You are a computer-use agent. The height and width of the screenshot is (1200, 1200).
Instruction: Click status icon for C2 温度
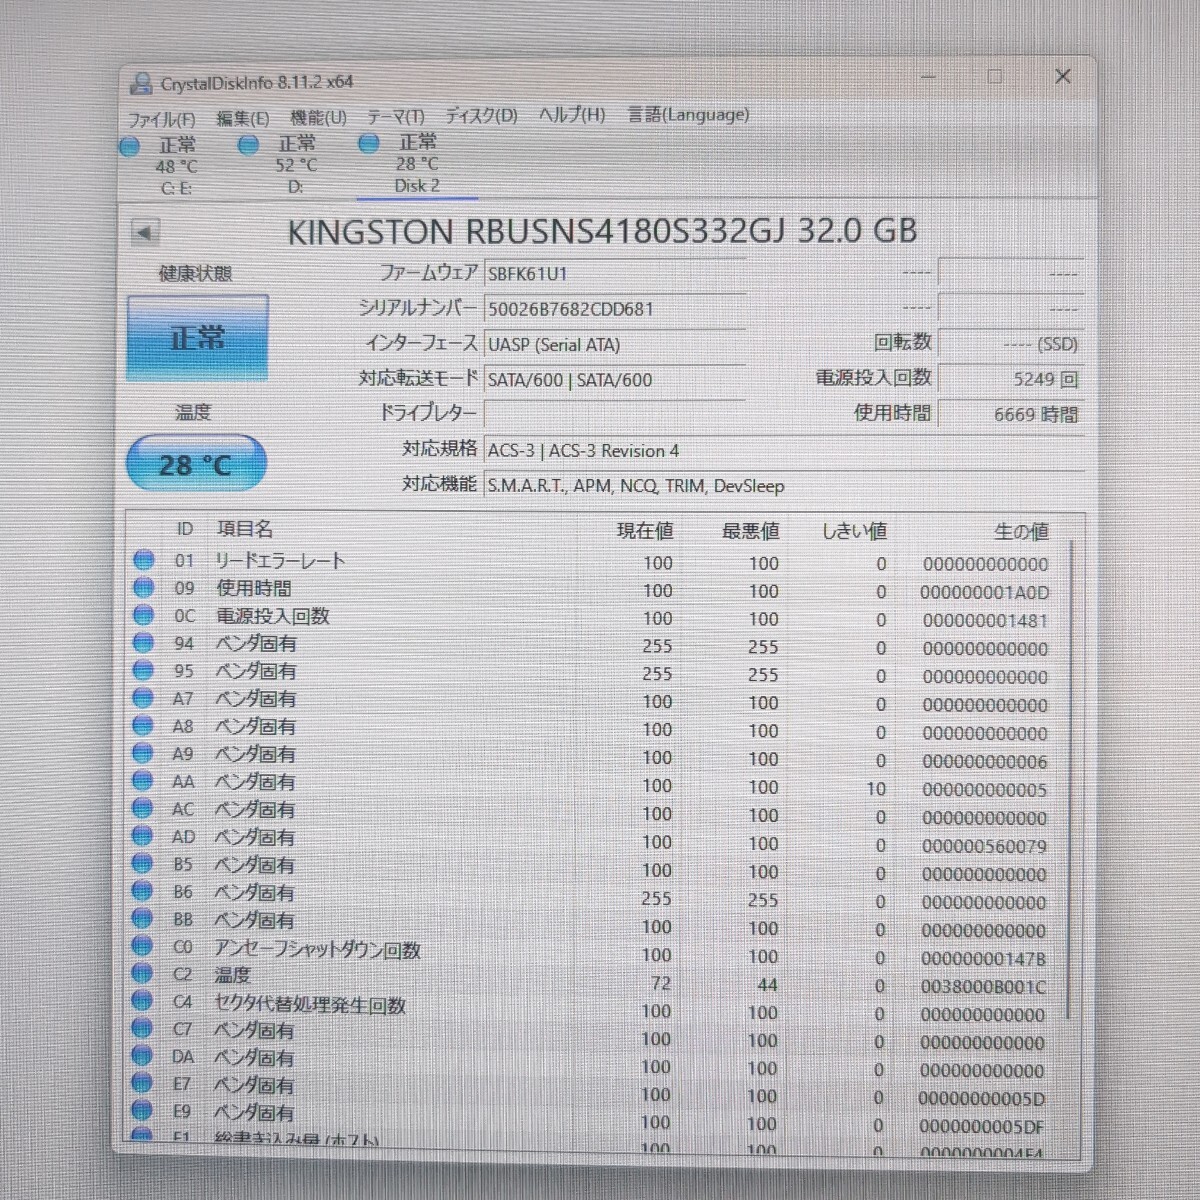pyautogui.click(x=142, y=973)
